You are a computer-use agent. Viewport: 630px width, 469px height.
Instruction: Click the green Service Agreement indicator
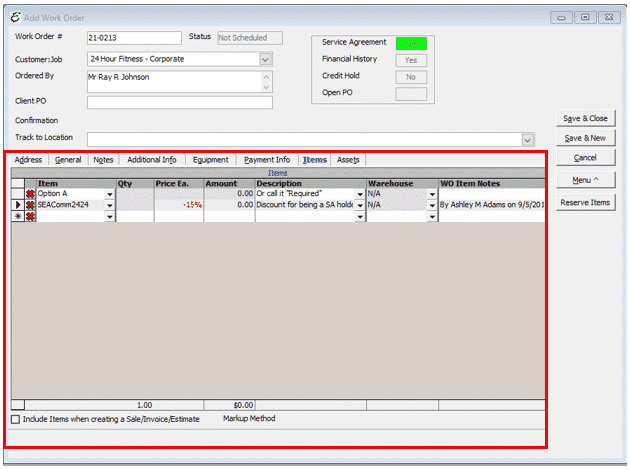click(x=411, y=43)
